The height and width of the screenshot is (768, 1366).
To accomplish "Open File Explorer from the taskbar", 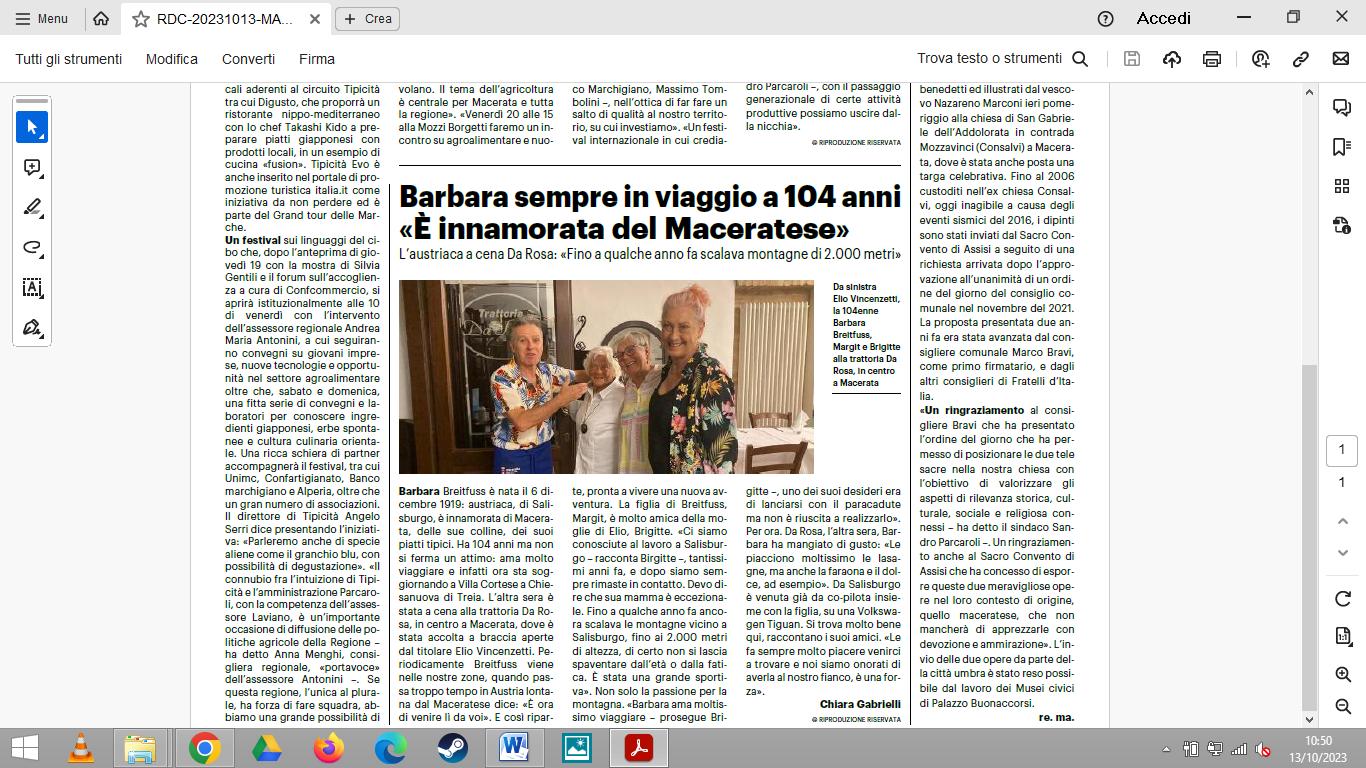I will [141, 748].
